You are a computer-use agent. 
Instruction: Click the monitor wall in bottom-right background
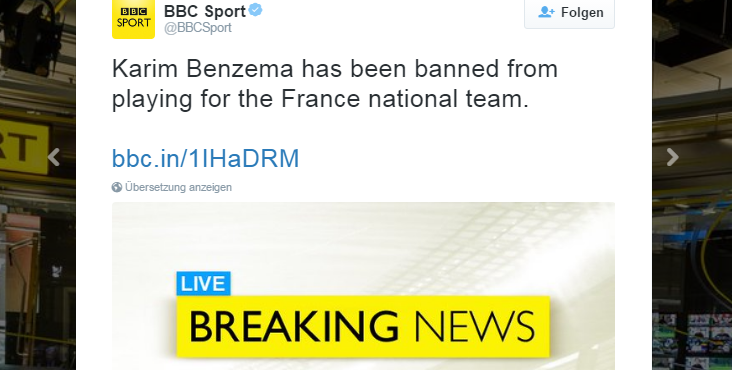point(692,340)
